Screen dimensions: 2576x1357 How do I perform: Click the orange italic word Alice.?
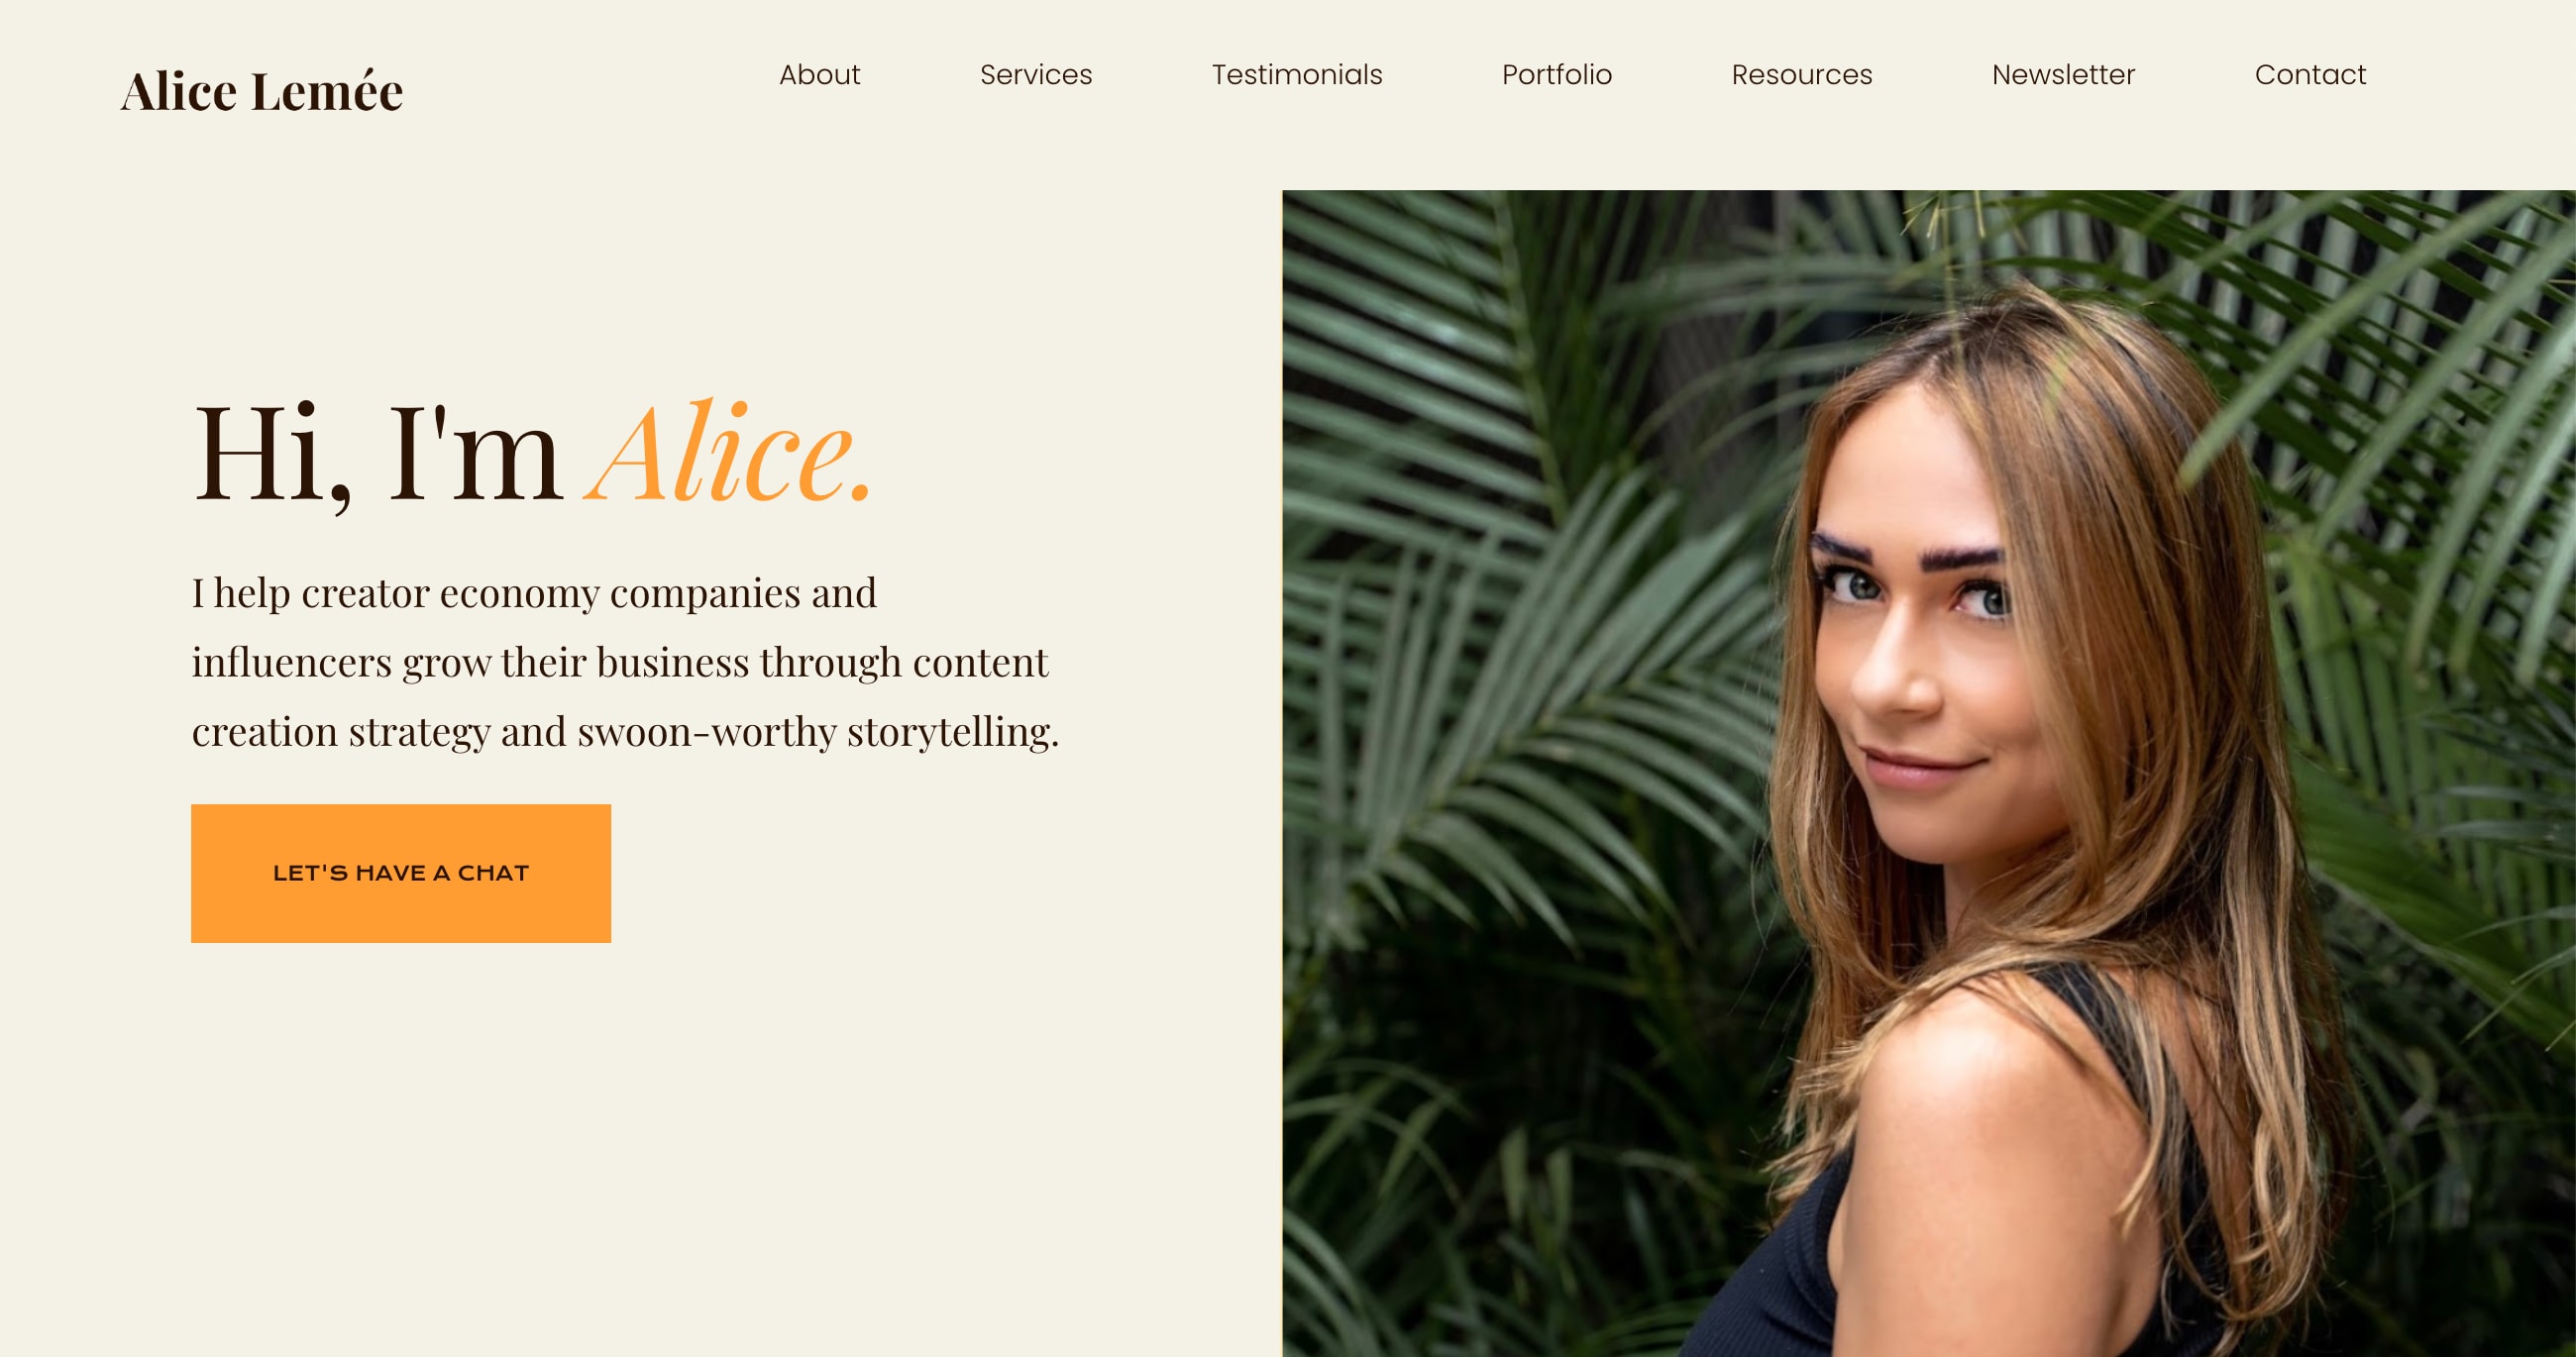[730, 452]
